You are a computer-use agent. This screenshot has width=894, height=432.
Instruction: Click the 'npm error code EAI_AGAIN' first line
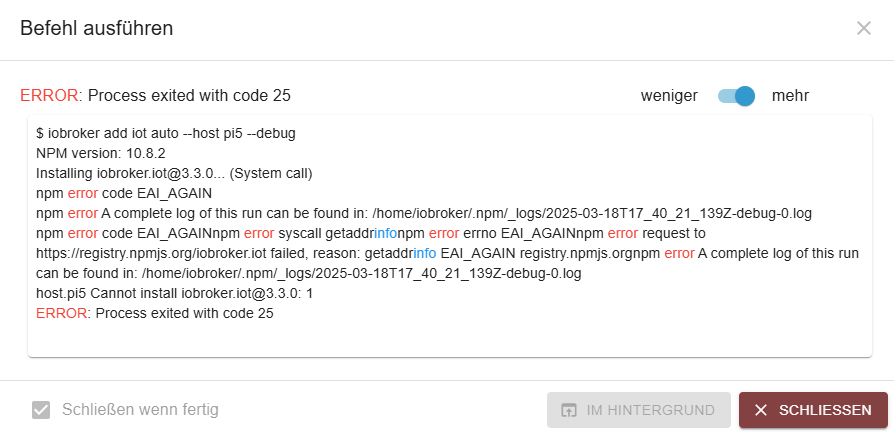pos(124,194)
